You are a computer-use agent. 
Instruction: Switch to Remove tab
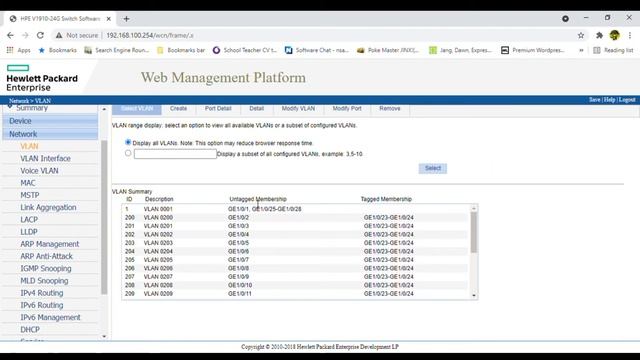(390, 109)
